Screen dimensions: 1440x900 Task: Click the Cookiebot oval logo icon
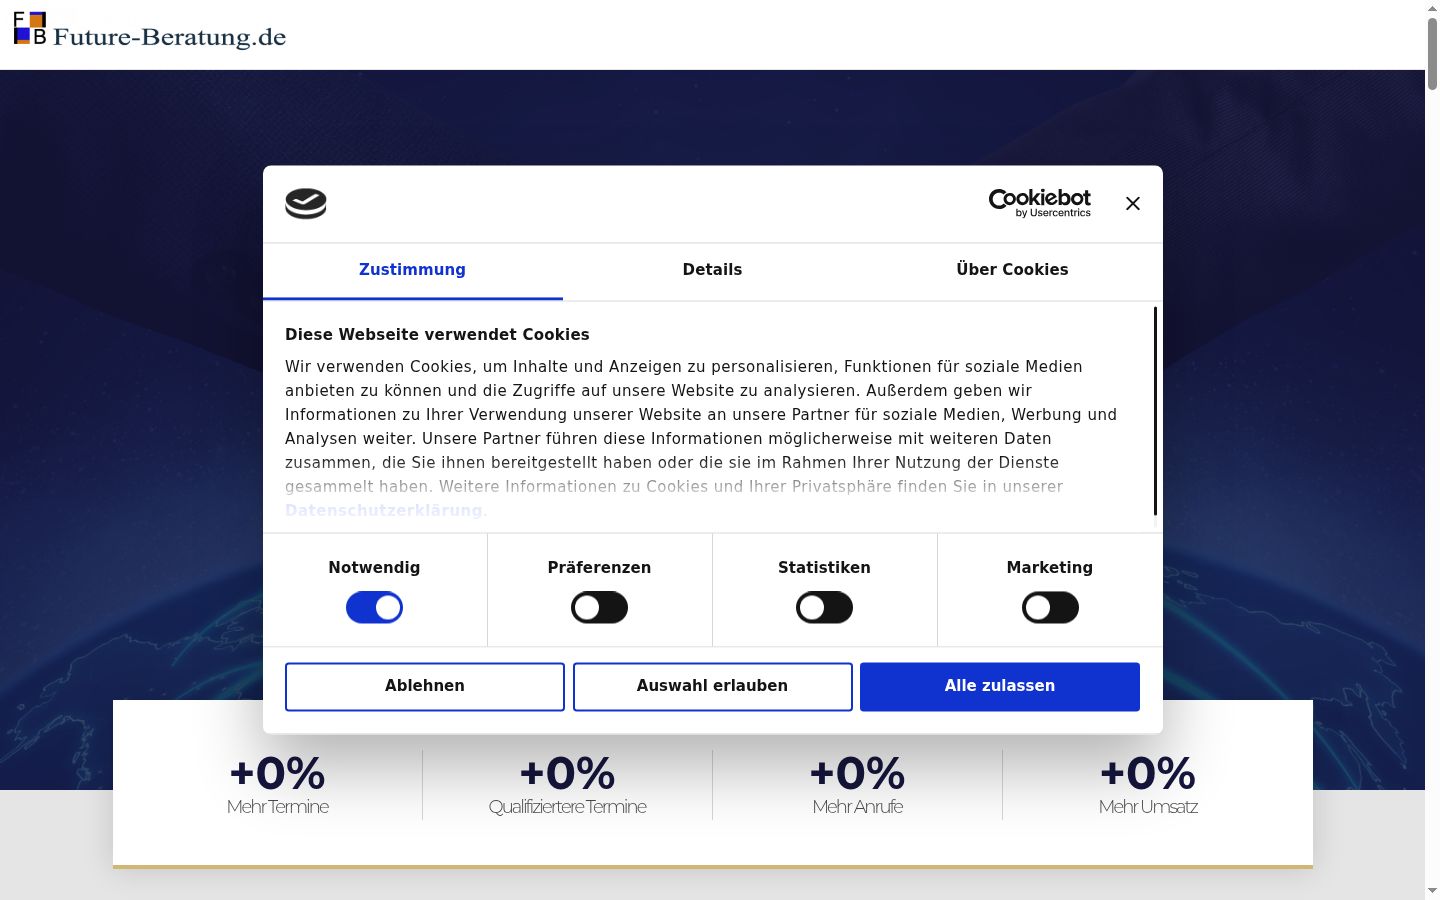[x=306, y=204]
